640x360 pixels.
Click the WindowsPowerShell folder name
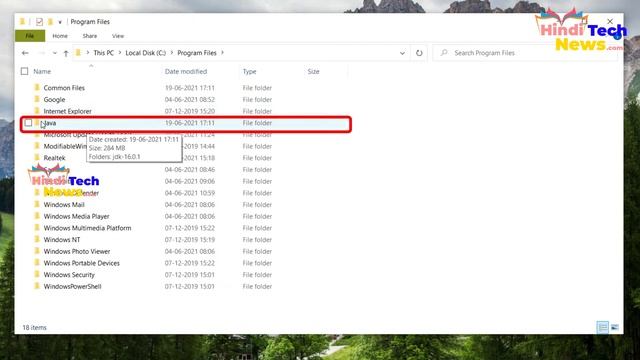(72, 287)
